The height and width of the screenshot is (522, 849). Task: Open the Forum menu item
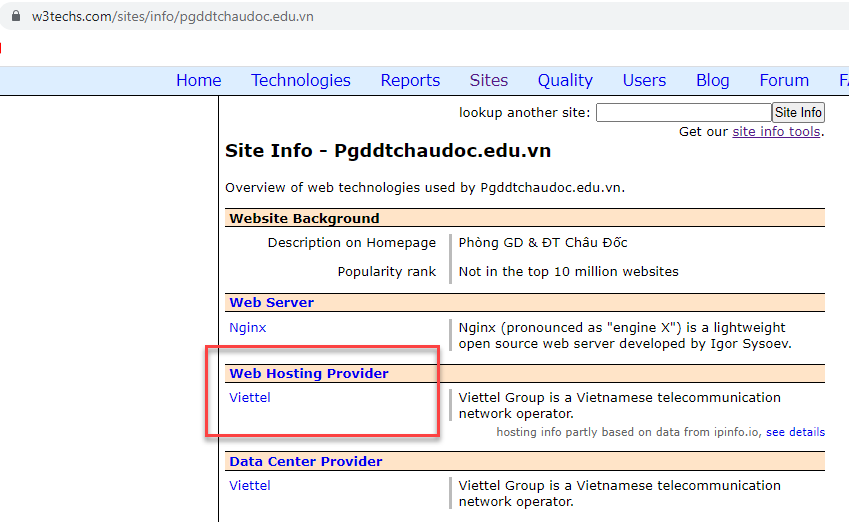tap(783, 80)
